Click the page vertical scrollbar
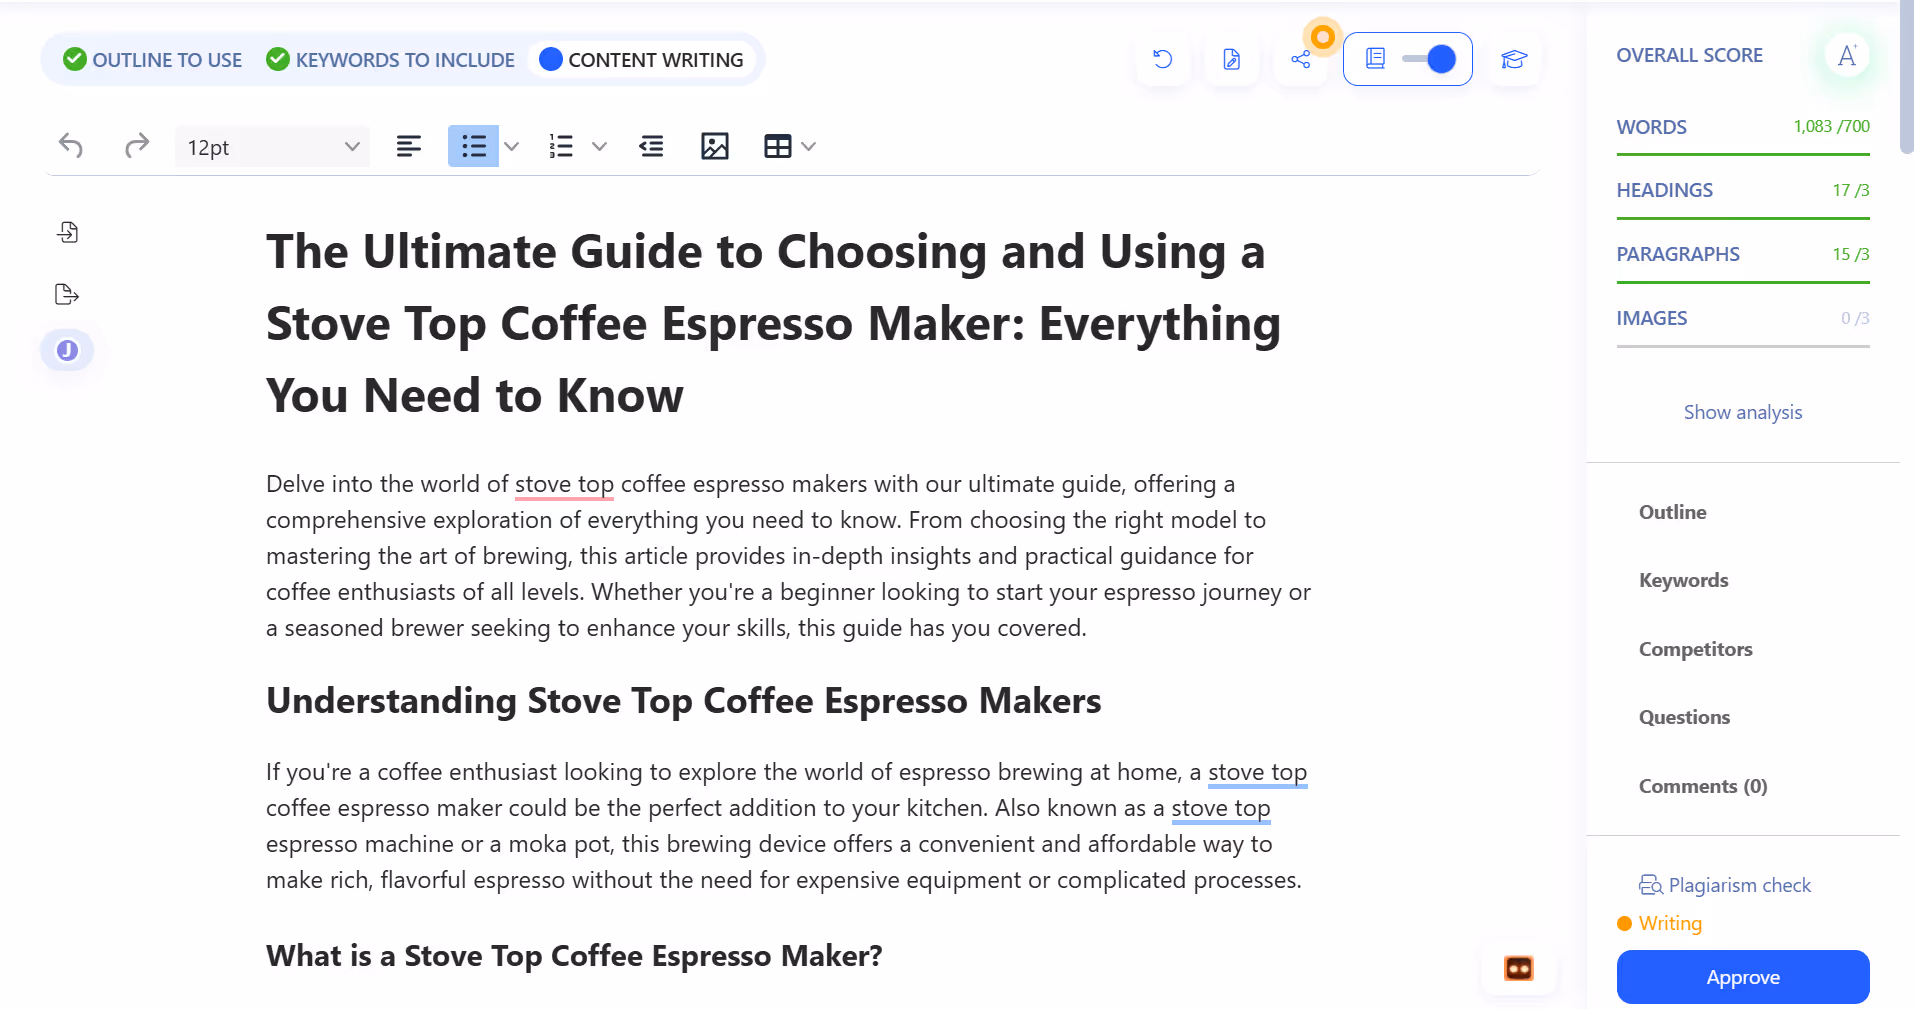 point(1906,77)
